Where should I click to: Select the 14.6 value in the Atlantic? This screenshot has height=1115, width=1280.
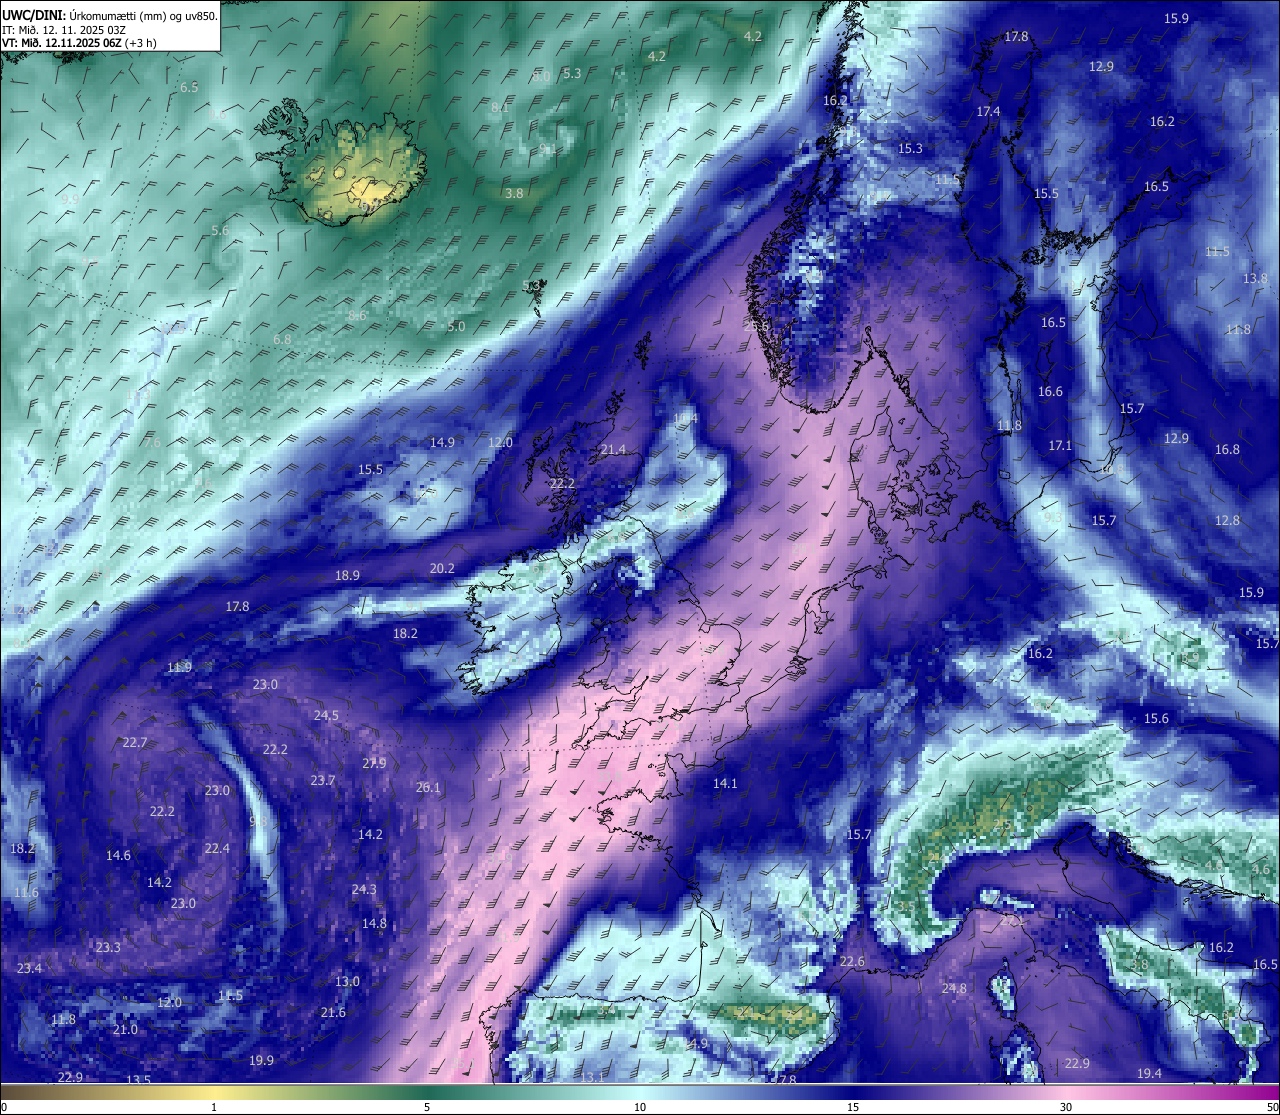pos(118,855)
